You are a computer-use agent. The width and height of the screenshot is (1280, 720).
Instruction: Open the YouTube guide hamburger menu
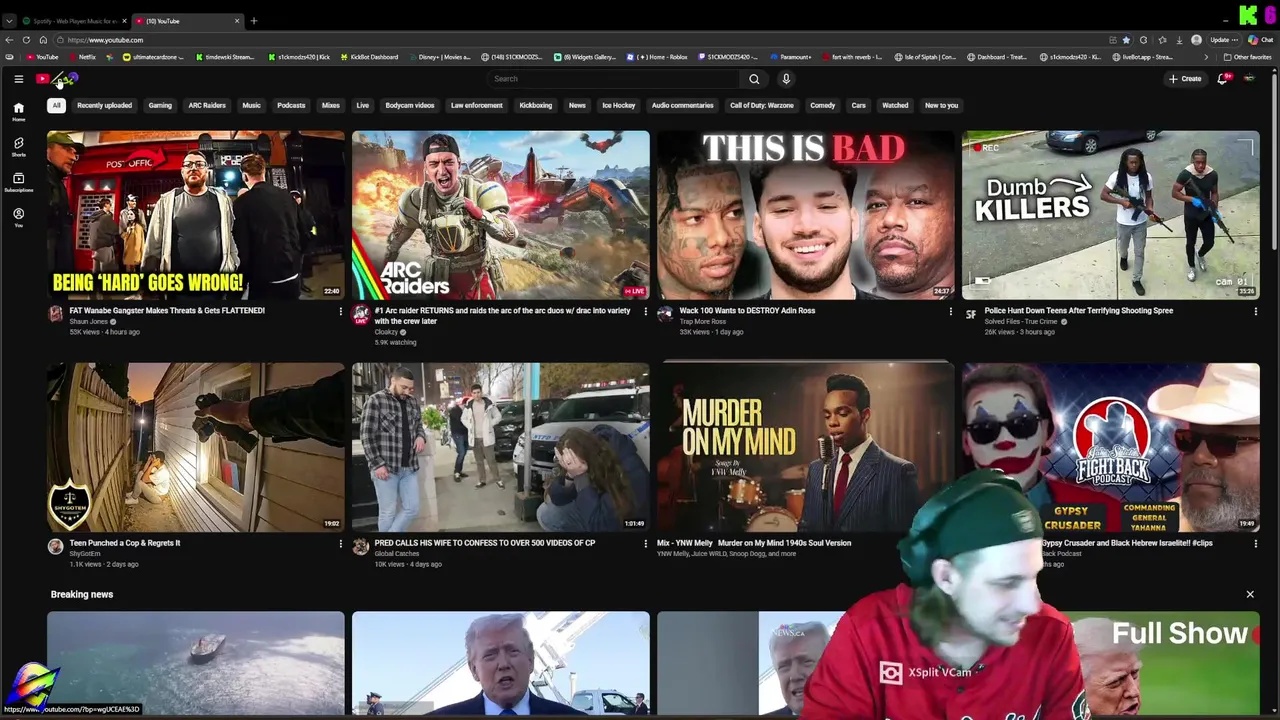point(18,79)
